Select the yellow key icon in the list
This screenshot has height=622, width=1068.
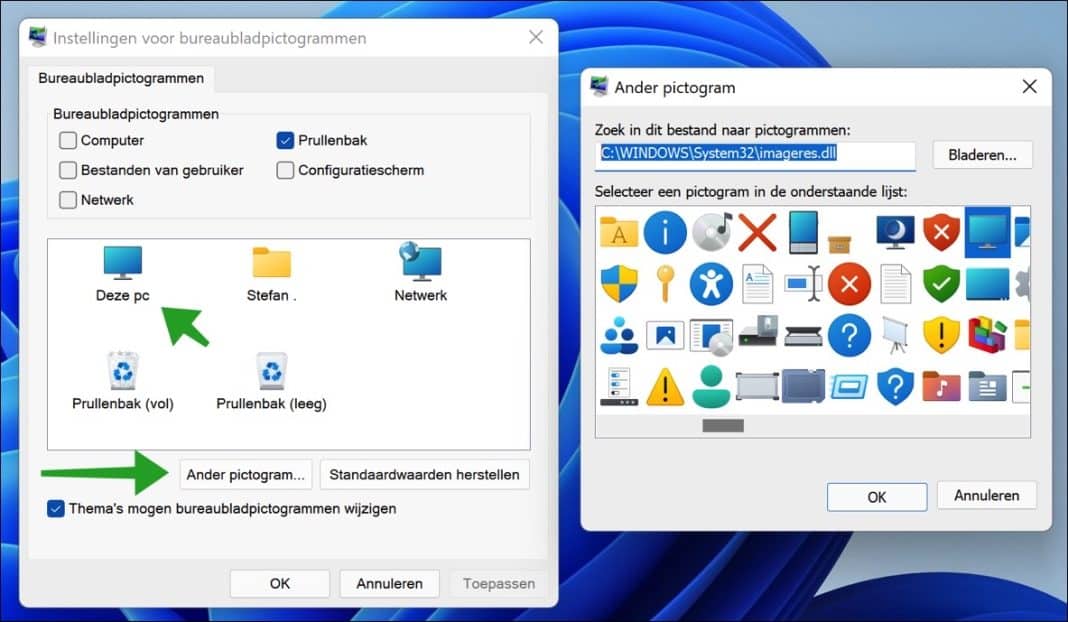(667, 283)
